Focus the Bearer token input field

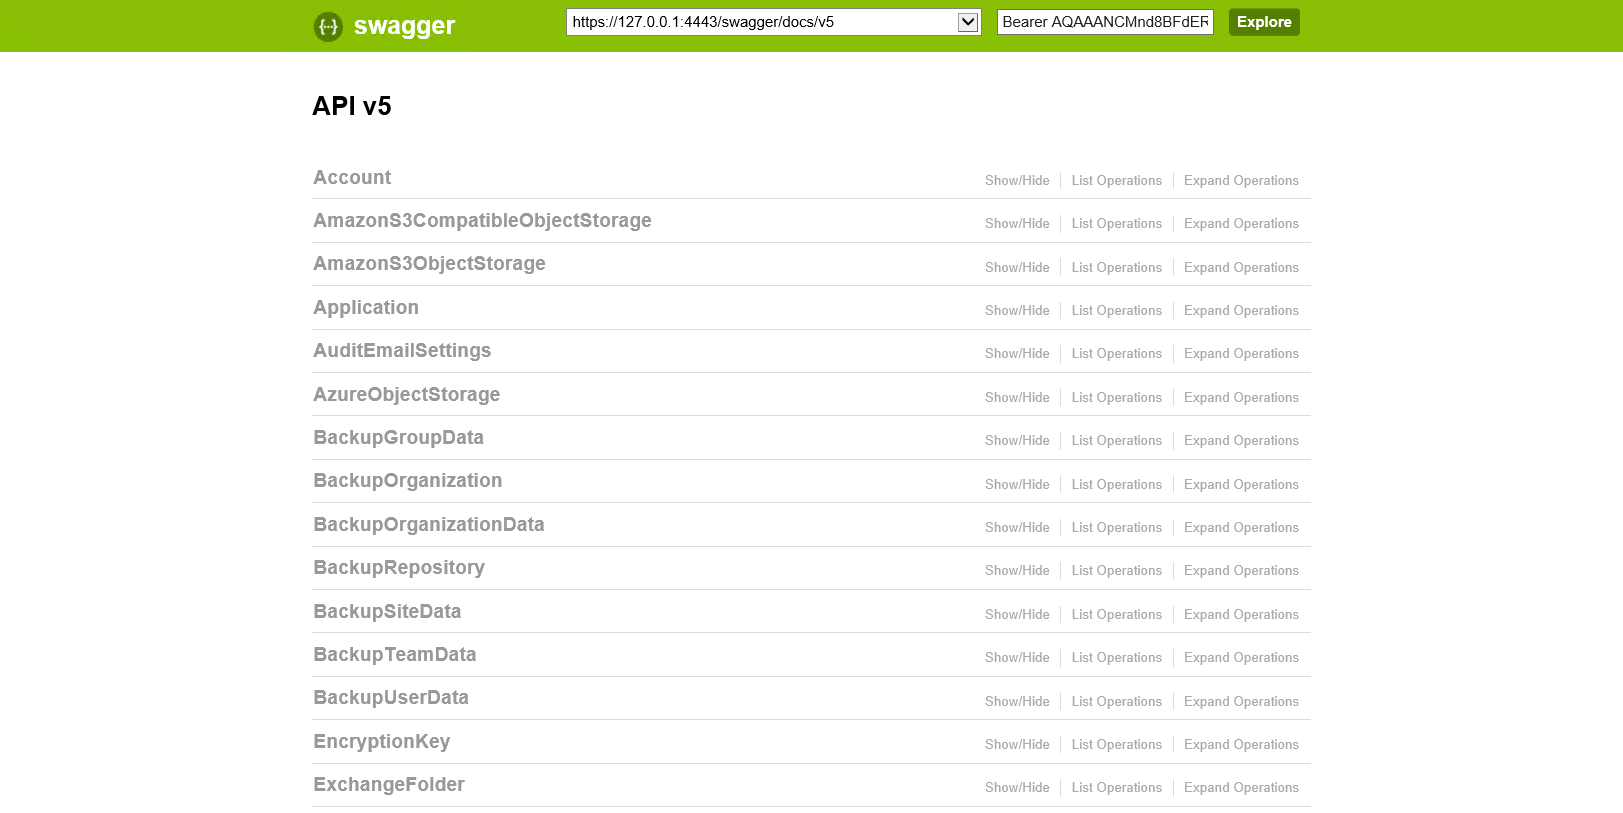(1105, 22)
